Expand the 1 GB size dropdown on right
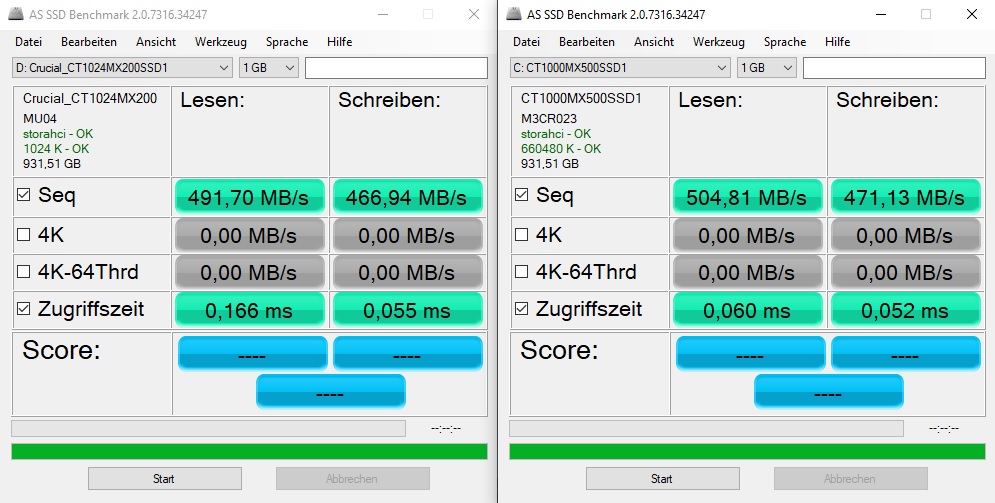Screen dimensions: 995x503 767,68
